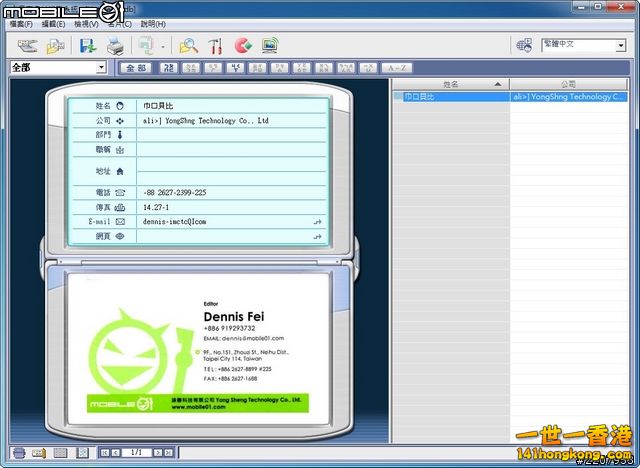This screenshot has height=468, width=640.
Task: Open the tools settings icon
Action: pos(215,45)
